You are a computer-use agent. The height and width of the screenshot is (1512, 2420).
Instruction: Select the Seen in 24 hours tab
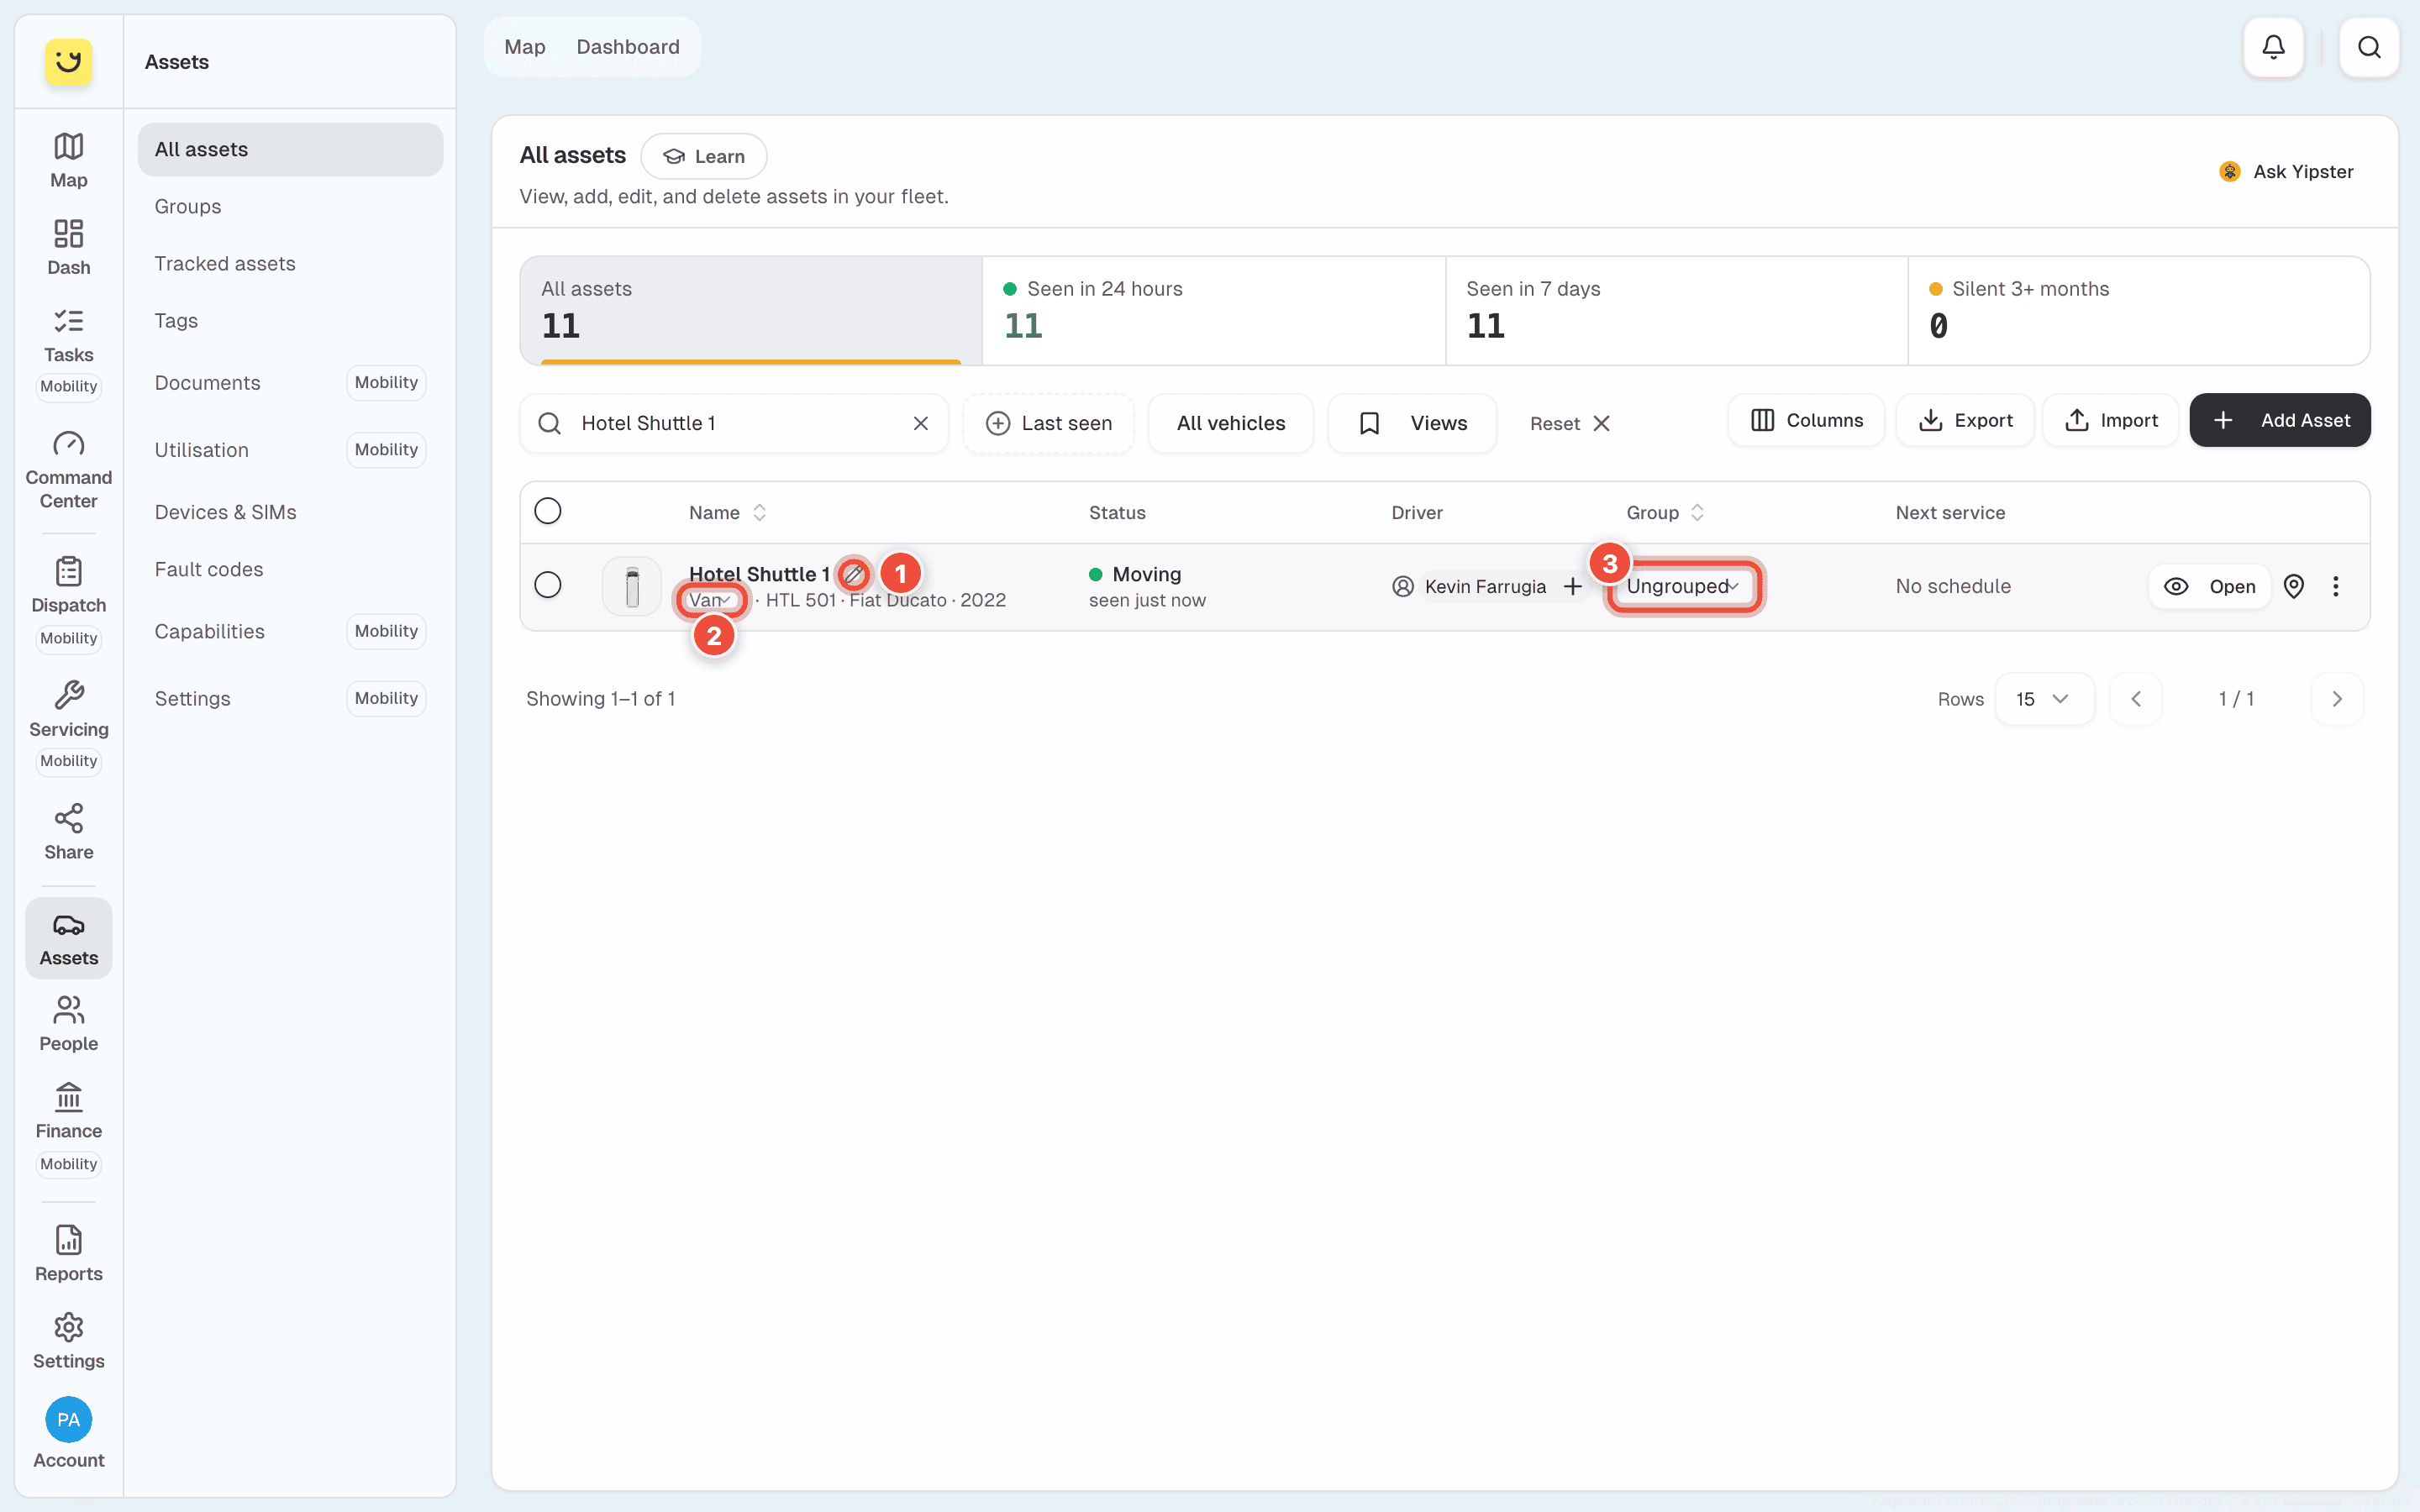click(1213, 310)
